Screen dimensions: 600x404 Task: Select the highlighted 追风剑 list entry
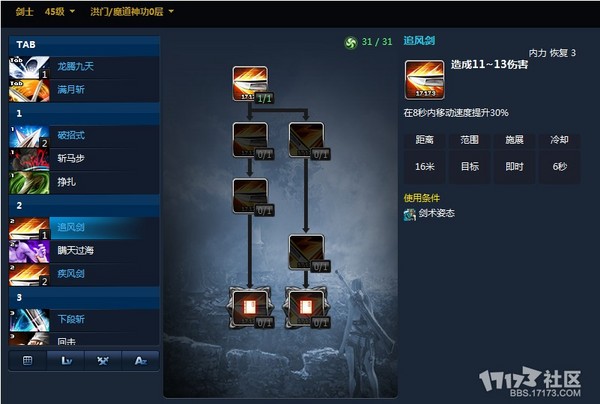click(84, 228)
